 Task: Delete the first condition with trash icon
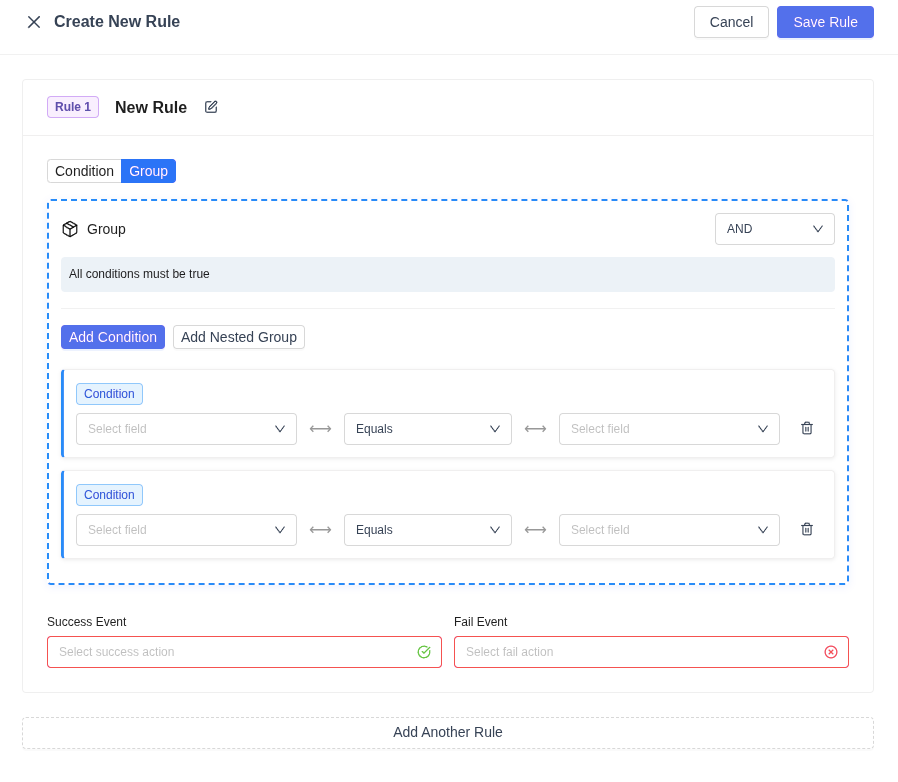(x=807, y=428)
